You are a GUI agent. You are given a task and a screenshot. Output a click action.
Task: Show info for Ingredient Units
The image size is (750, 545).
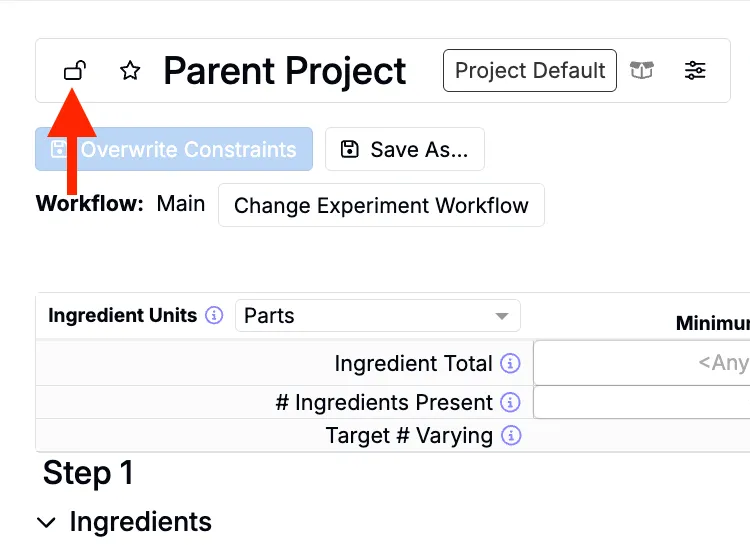213,316
